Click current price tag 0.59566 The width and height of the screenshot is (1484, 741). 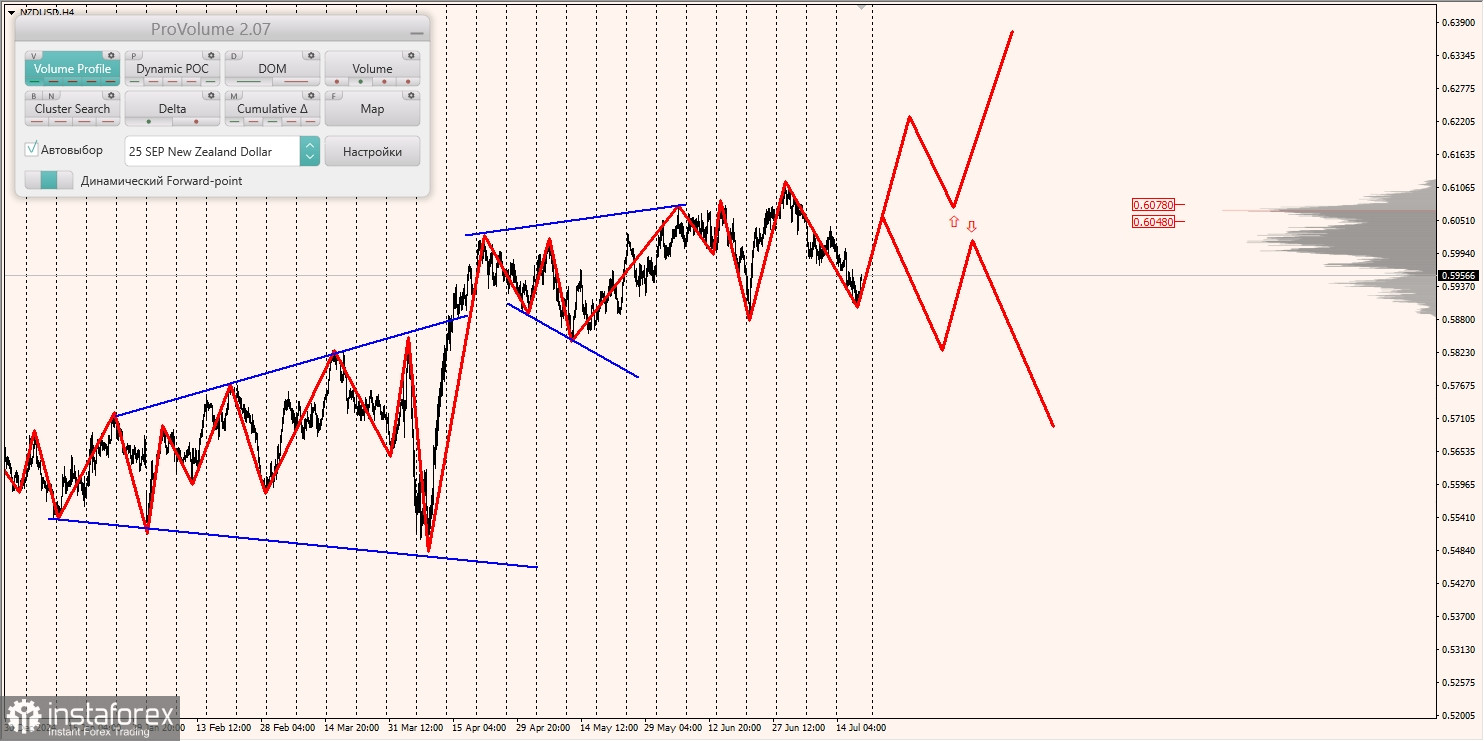pyautogui.click(x=1459, y=275)
